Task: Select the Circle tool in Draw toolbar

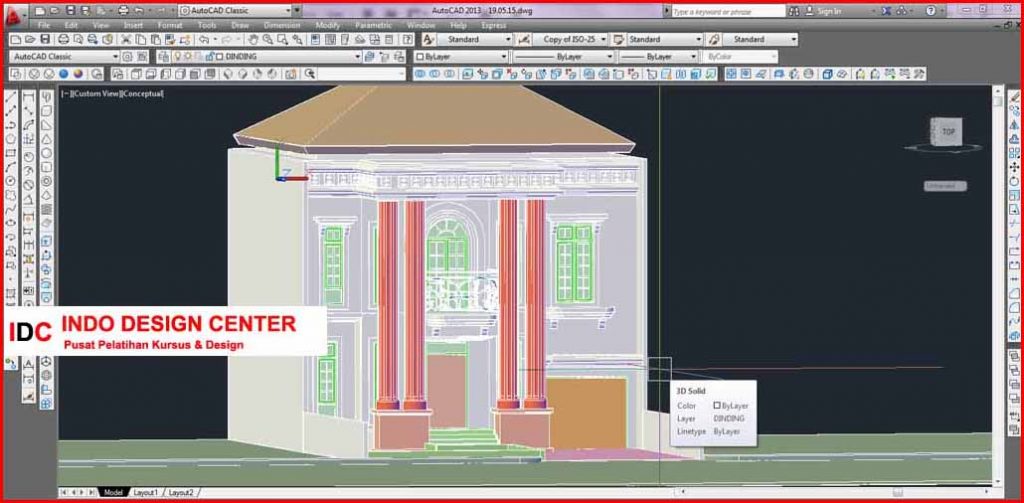Action: click(x=10, y=180)
